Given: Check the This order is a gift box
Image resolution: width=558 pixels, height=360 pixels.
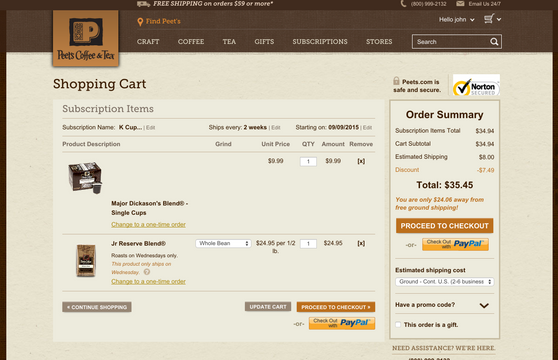Looking at the screenshot, I should pyautogui.click(x=398, y=324).
